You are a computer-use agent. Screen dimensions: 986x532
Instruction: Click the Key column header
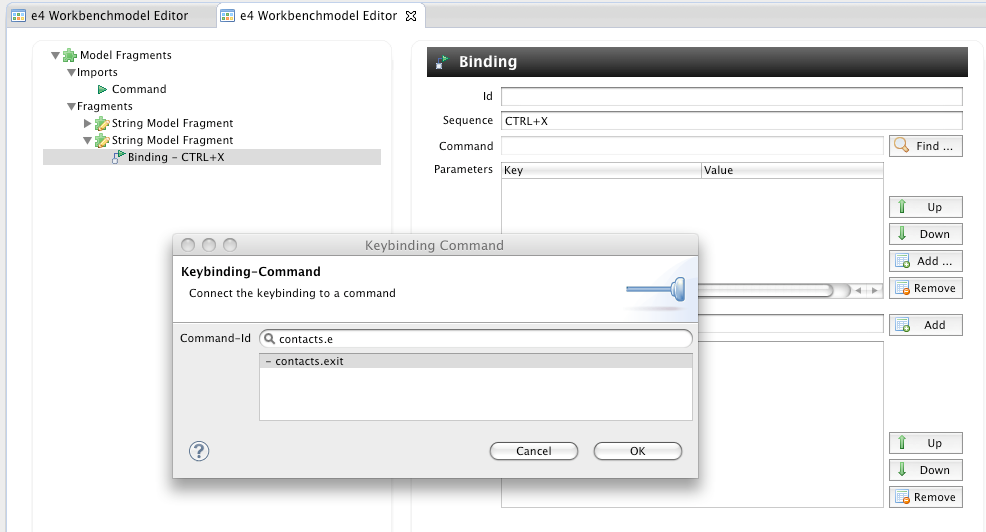tap(601, 170)
